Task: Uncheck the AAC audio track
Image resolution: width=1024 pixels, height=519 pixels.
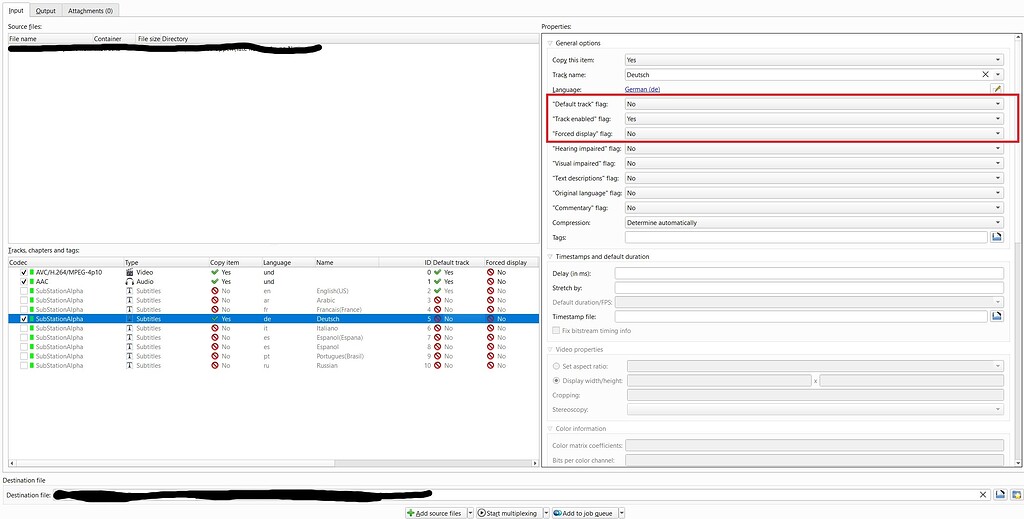Action: pos(25,282)
